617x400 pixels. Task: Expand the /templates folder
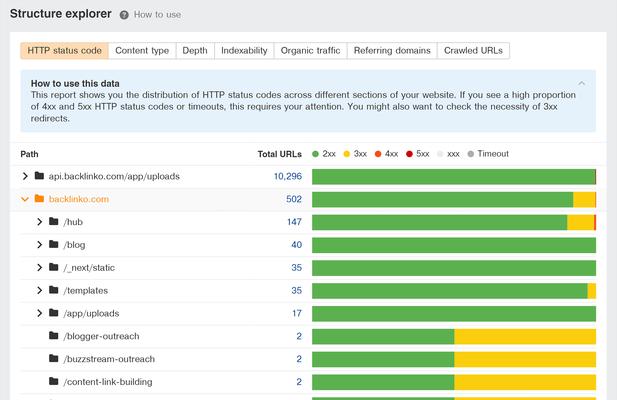click(39, 290)
